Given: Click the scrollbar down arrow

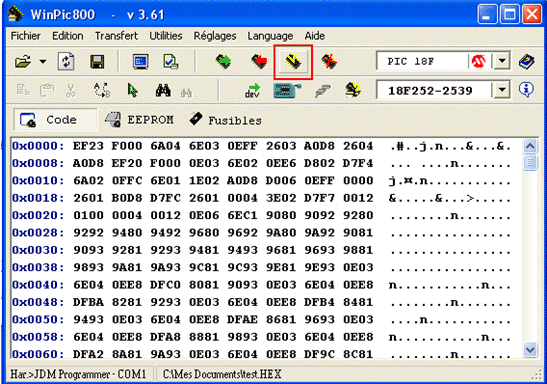Looking at the screenshot, I should pyautogui.click(x=530, y=349).
